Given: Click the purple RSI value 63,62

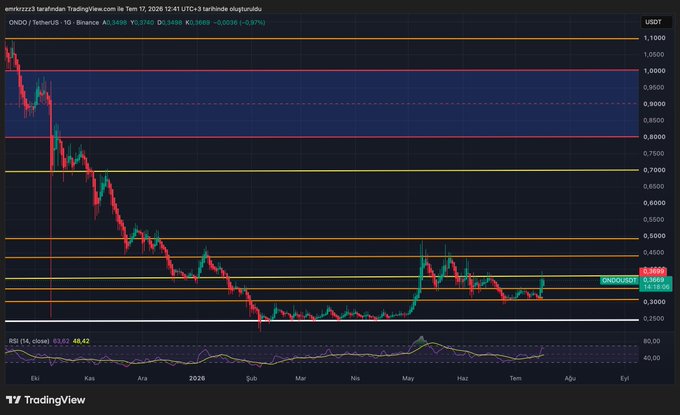Looking at the screenshot, I should pos(61,341).
